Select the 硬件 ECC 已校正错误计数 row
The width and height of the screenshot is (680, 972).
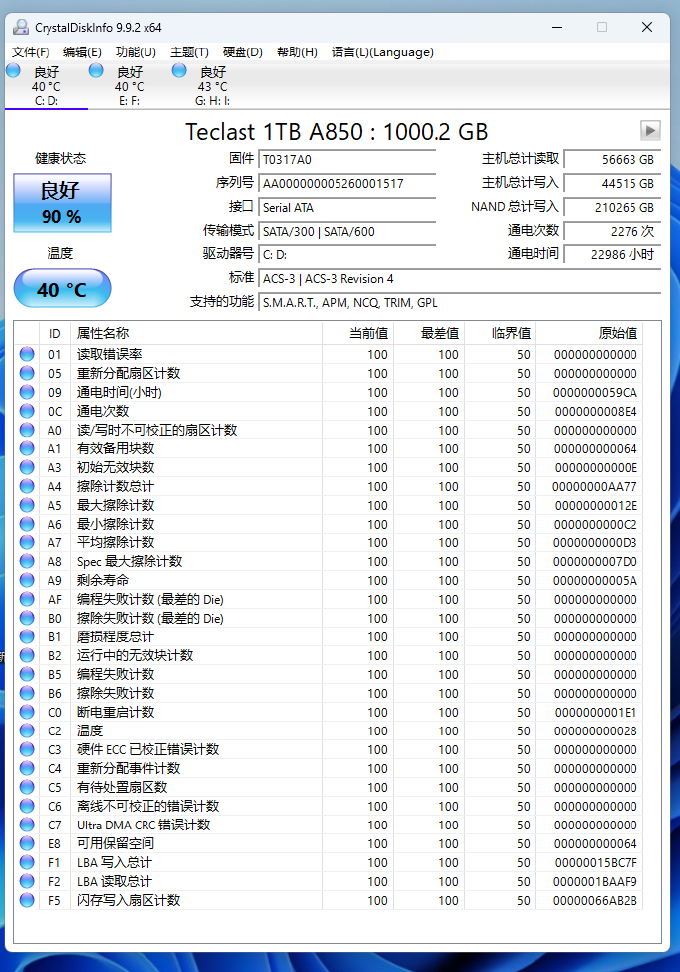click(x=329, y=749)
